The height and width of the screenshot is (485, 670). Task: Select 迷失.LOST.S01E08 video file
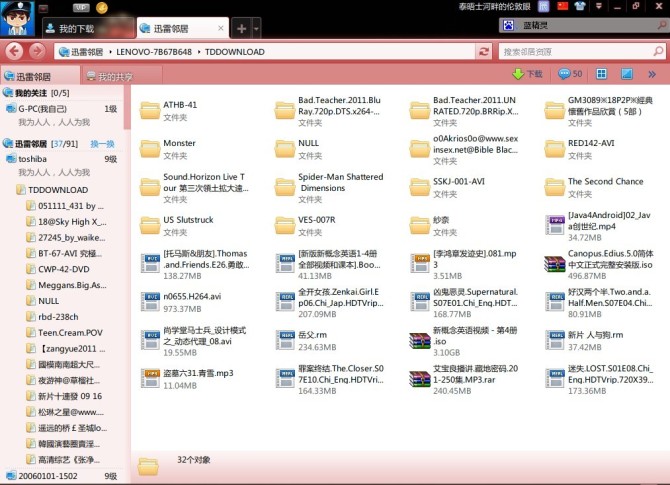[x=599, y=379]
